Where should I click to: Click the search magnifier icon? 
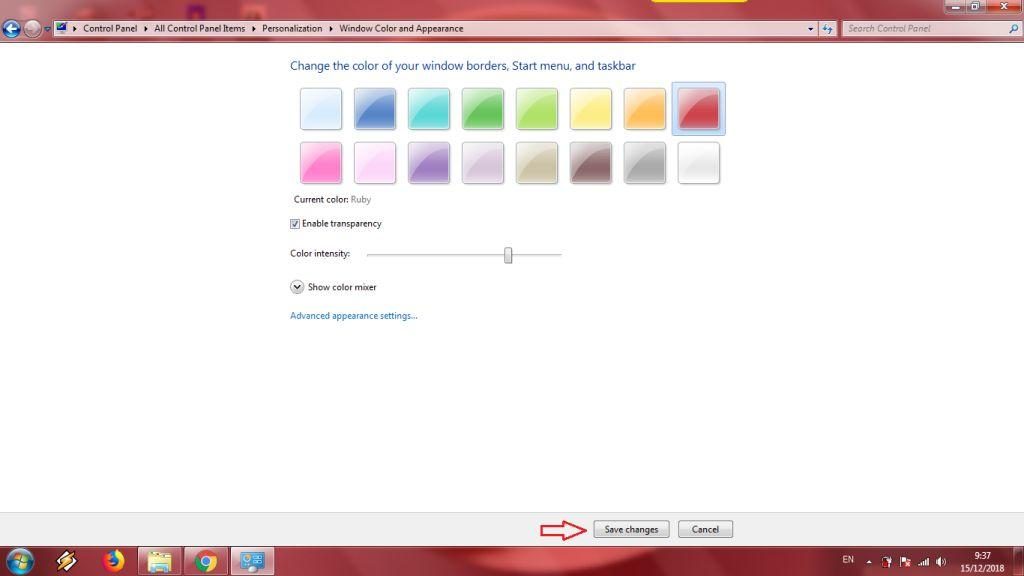tap(1014, 29)
